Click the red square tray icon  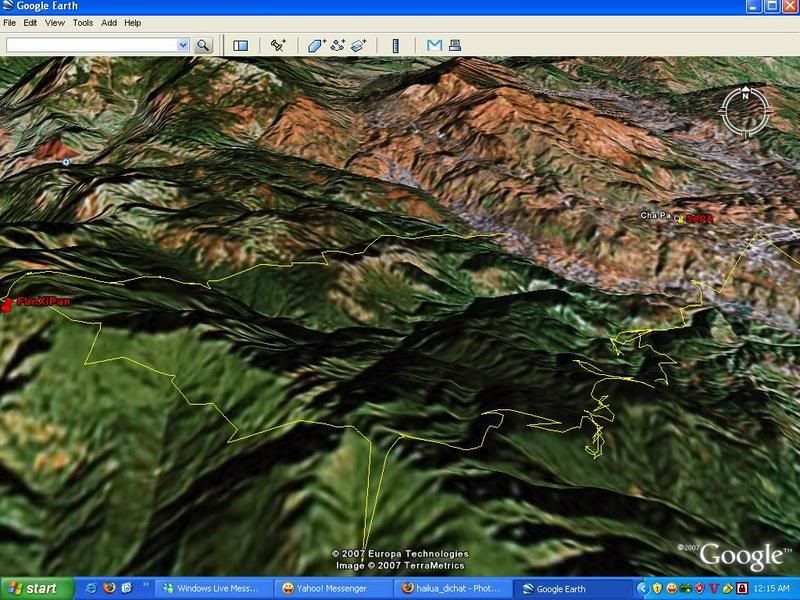742,588
